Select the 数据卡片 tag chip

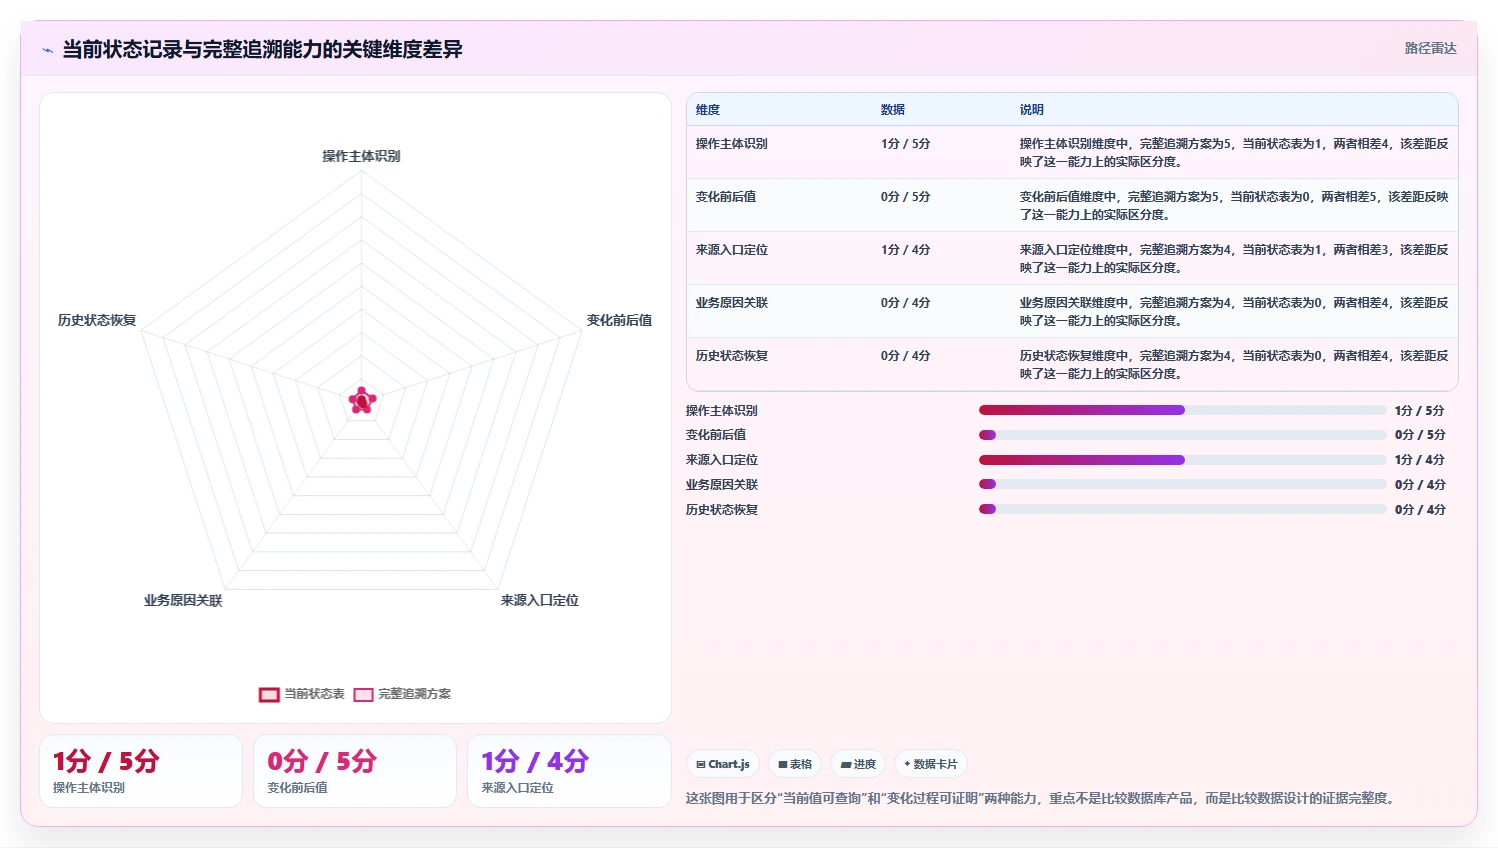(930, 764)
